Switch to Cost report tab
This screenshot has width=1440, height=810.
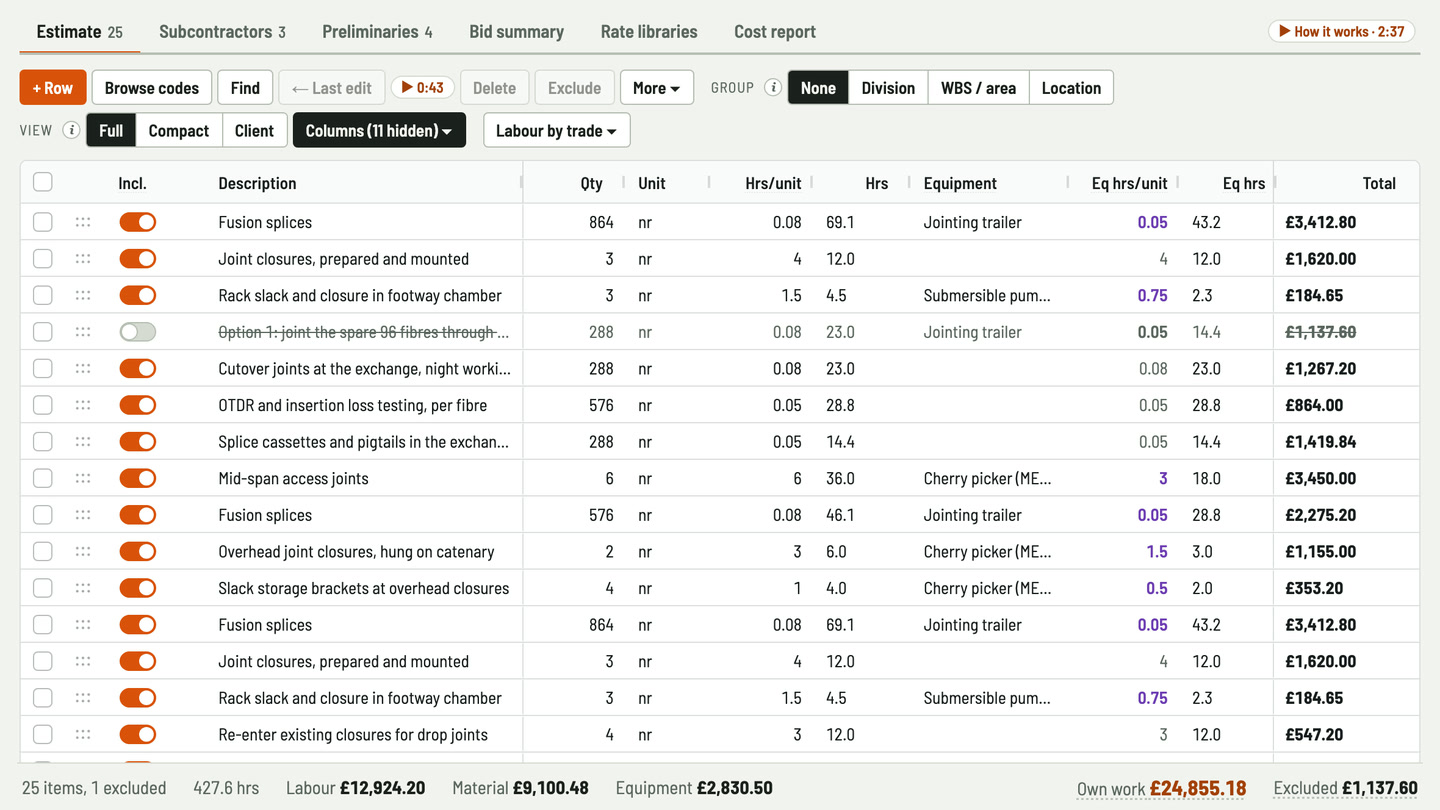[x=775, y=32]
